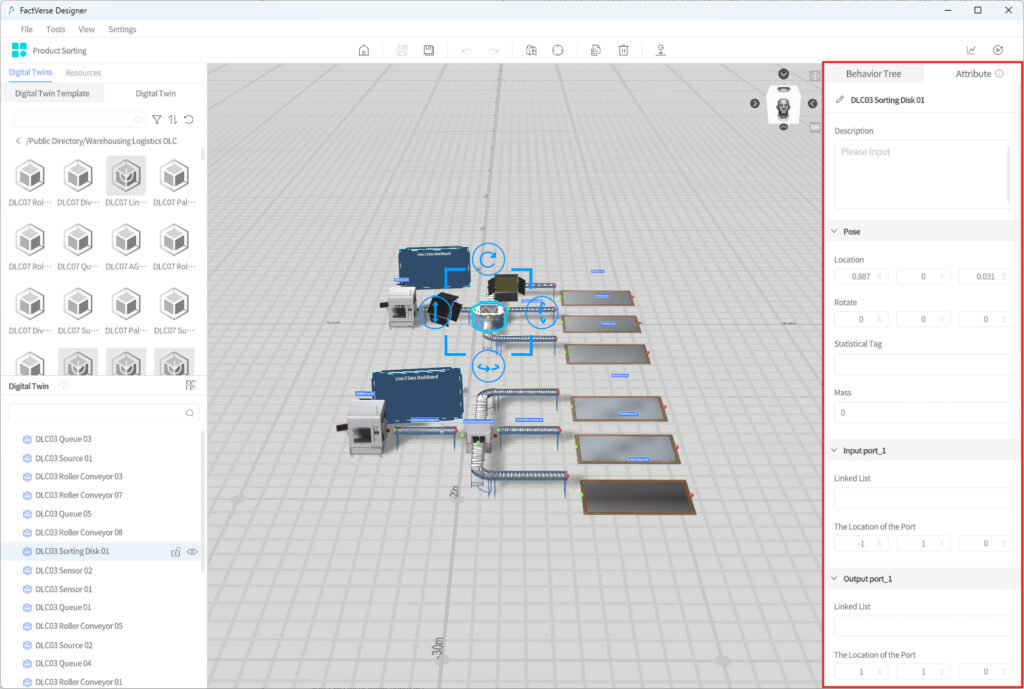
Task: Select DLC03 Roller Conveyor 07 in the list
Action: [78, 496]
